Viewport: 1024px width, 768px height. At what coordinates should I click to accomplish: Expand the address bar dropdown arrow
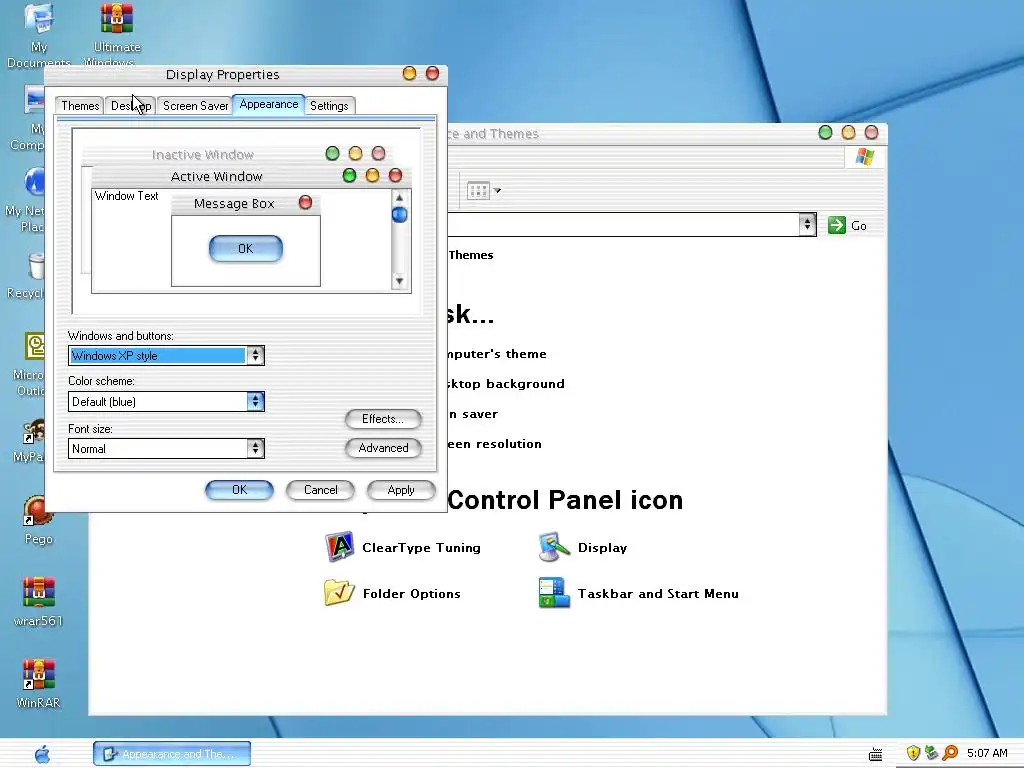(x=808, y=225)
